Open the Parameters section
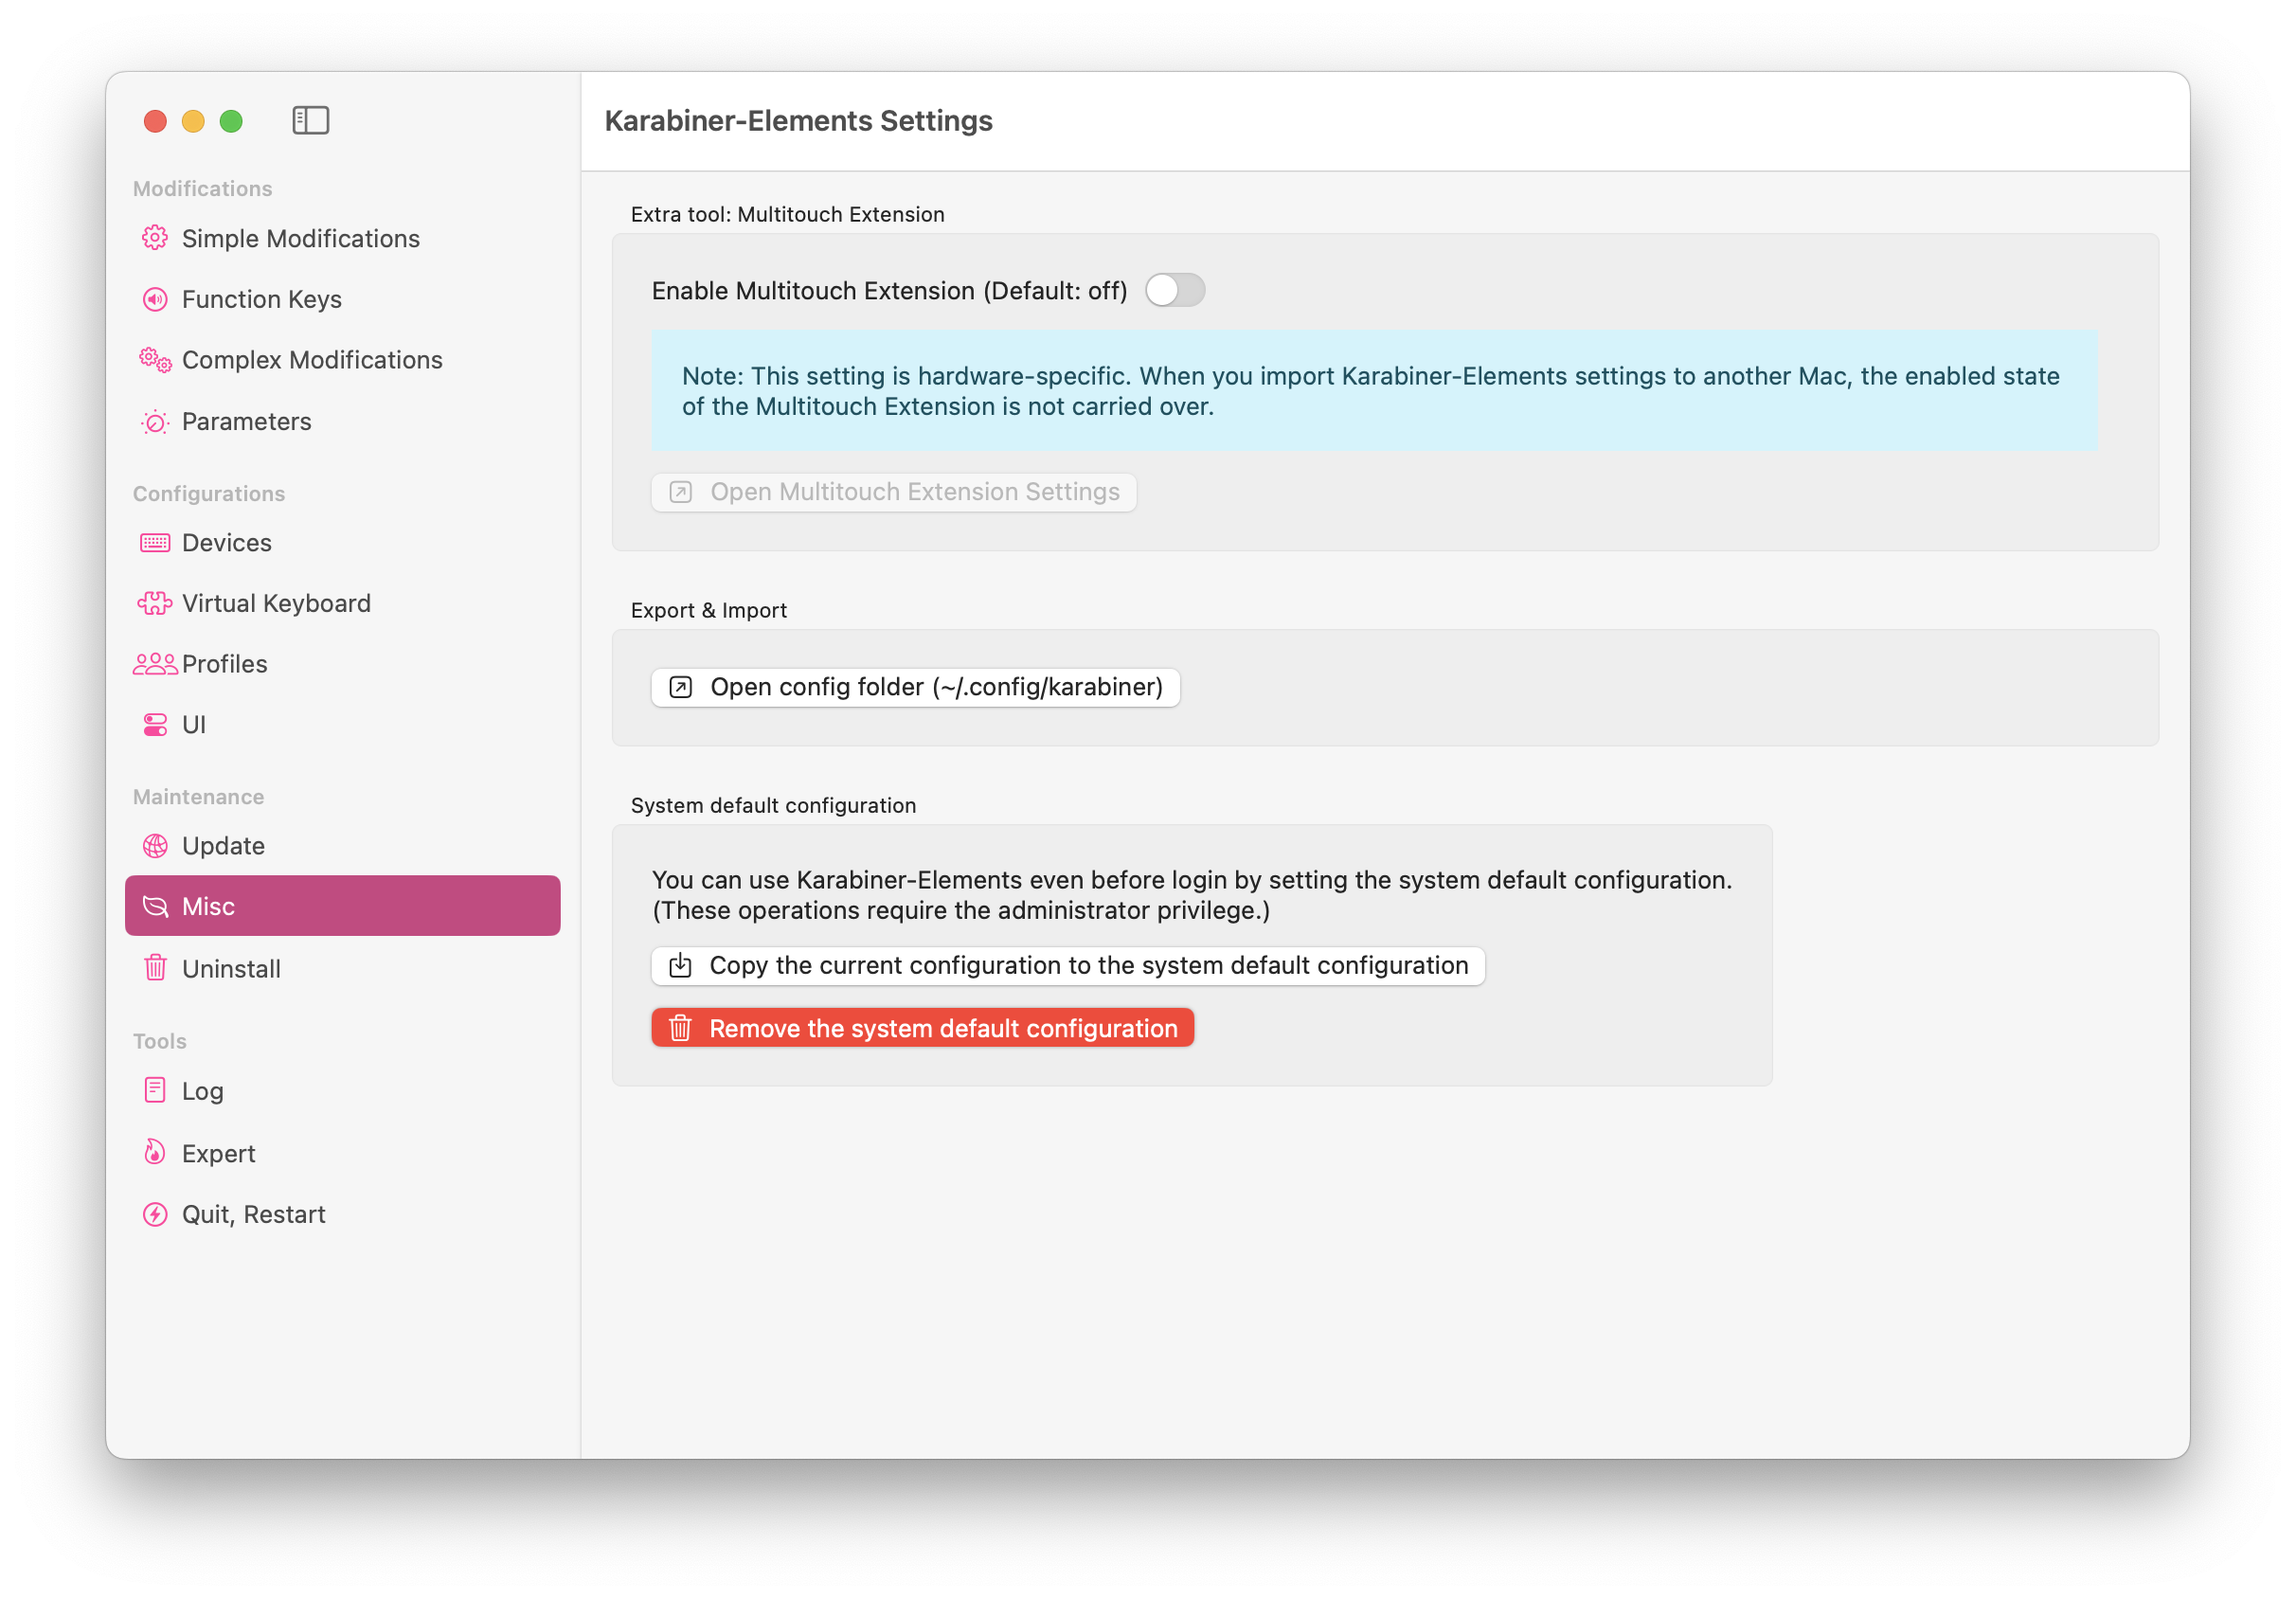 [x=246, y=421]
